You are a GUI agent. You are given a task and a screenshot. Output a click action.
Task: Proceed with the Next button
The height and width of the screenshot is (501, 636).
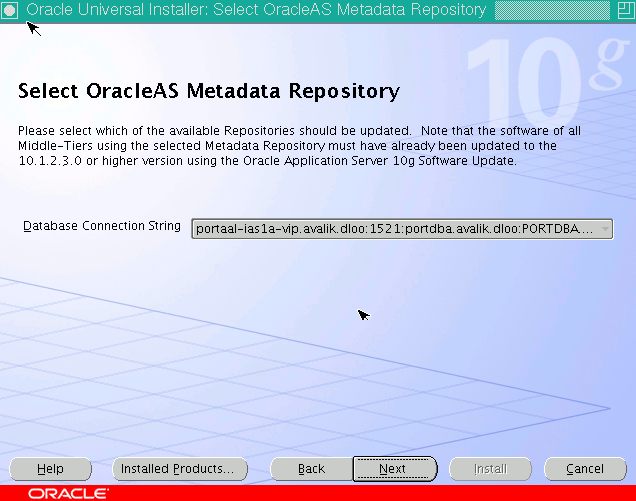[395, 469]
